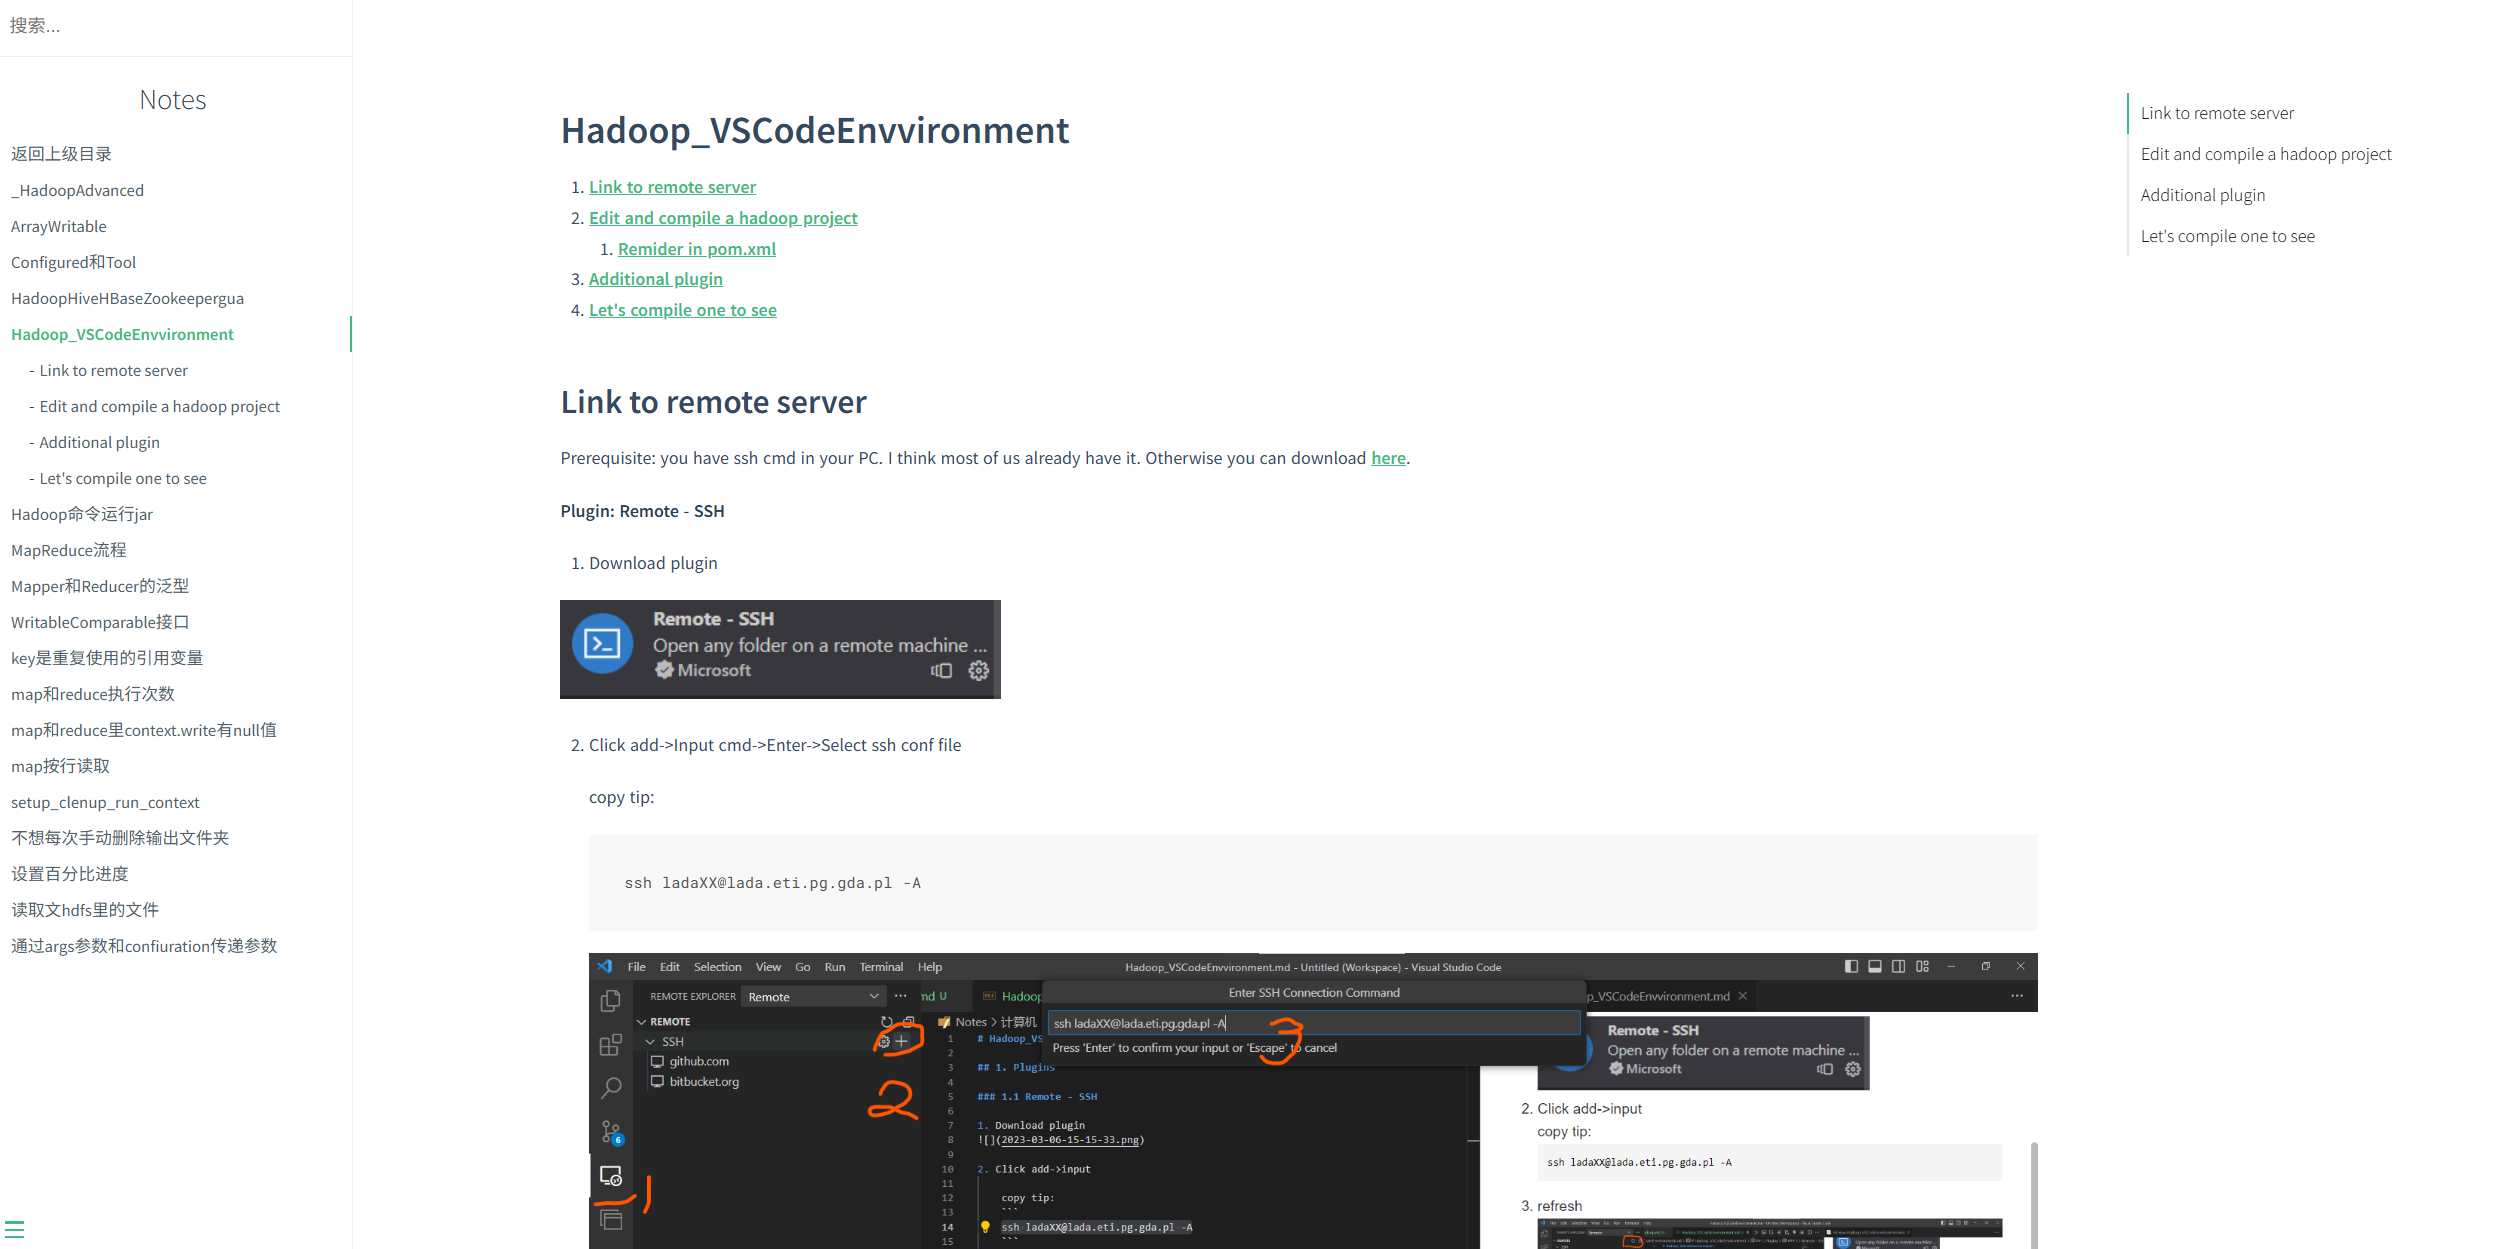
Task: Open map按行读取 note
Action: (x=60, y=766)
